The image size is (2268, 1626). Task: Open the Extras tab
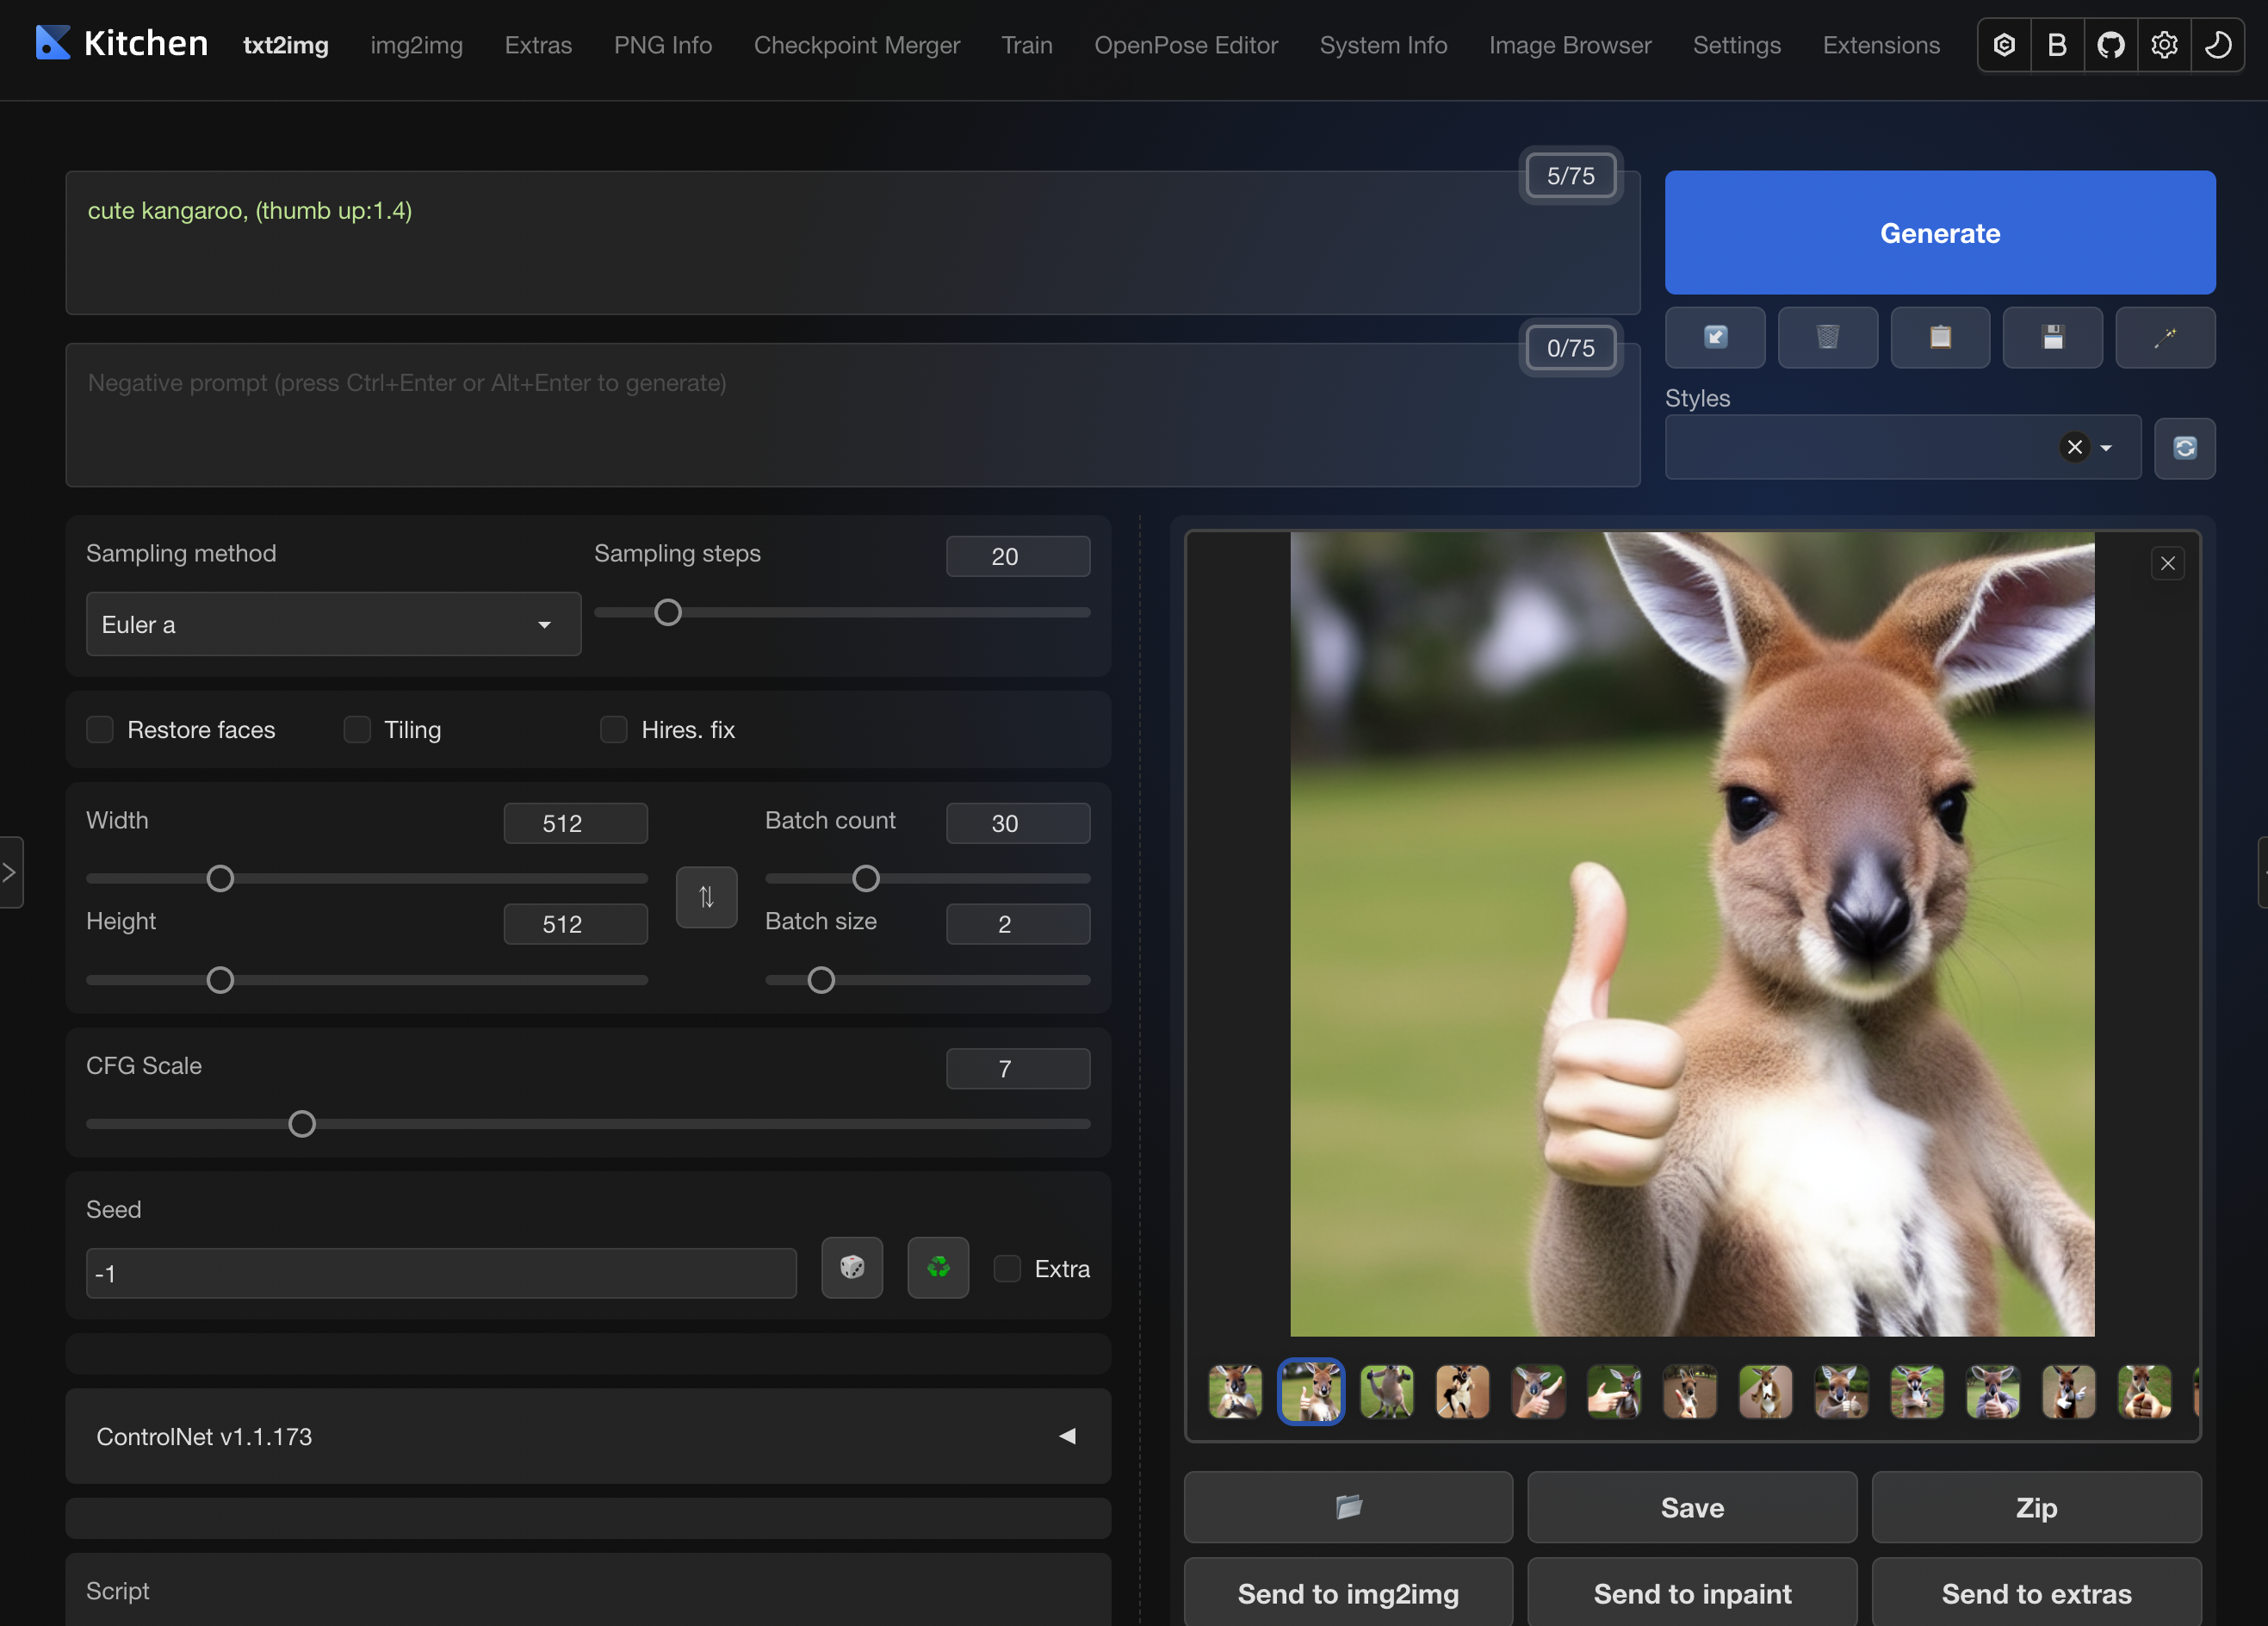tap(538, 45)
